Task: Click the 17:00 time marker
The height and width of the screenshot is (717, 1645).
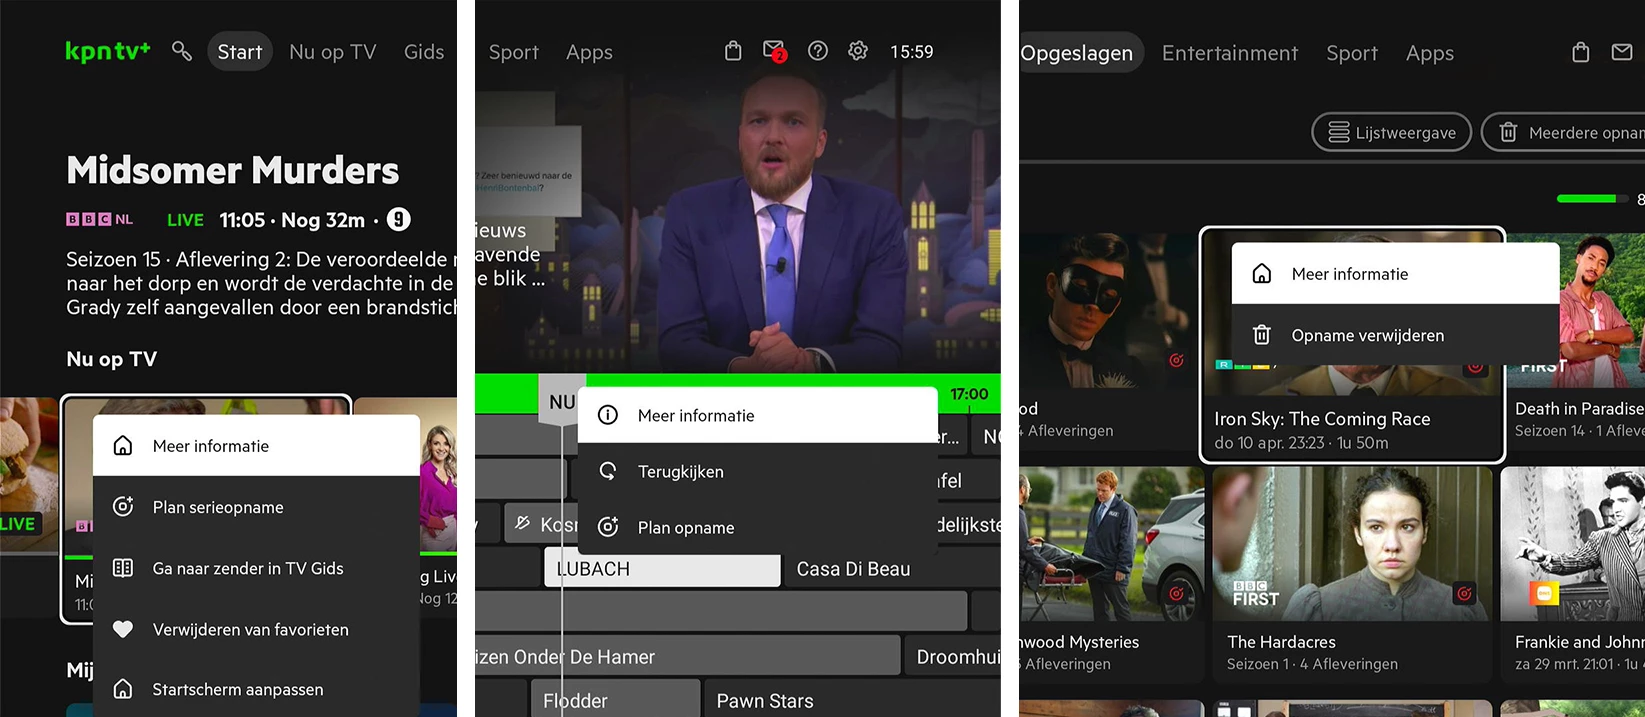Action: point(969,394)
